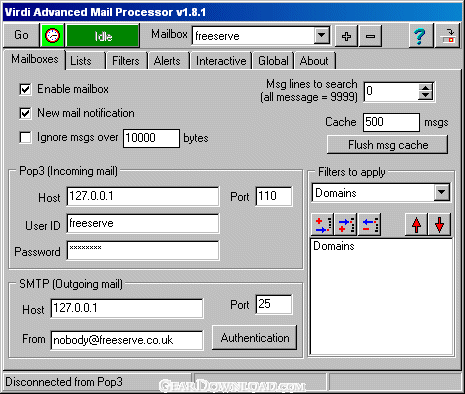The height and width of the screenshot is (394, 465).
Task: Enable Ignore msgs over checkbox
Action: point(25,137)
